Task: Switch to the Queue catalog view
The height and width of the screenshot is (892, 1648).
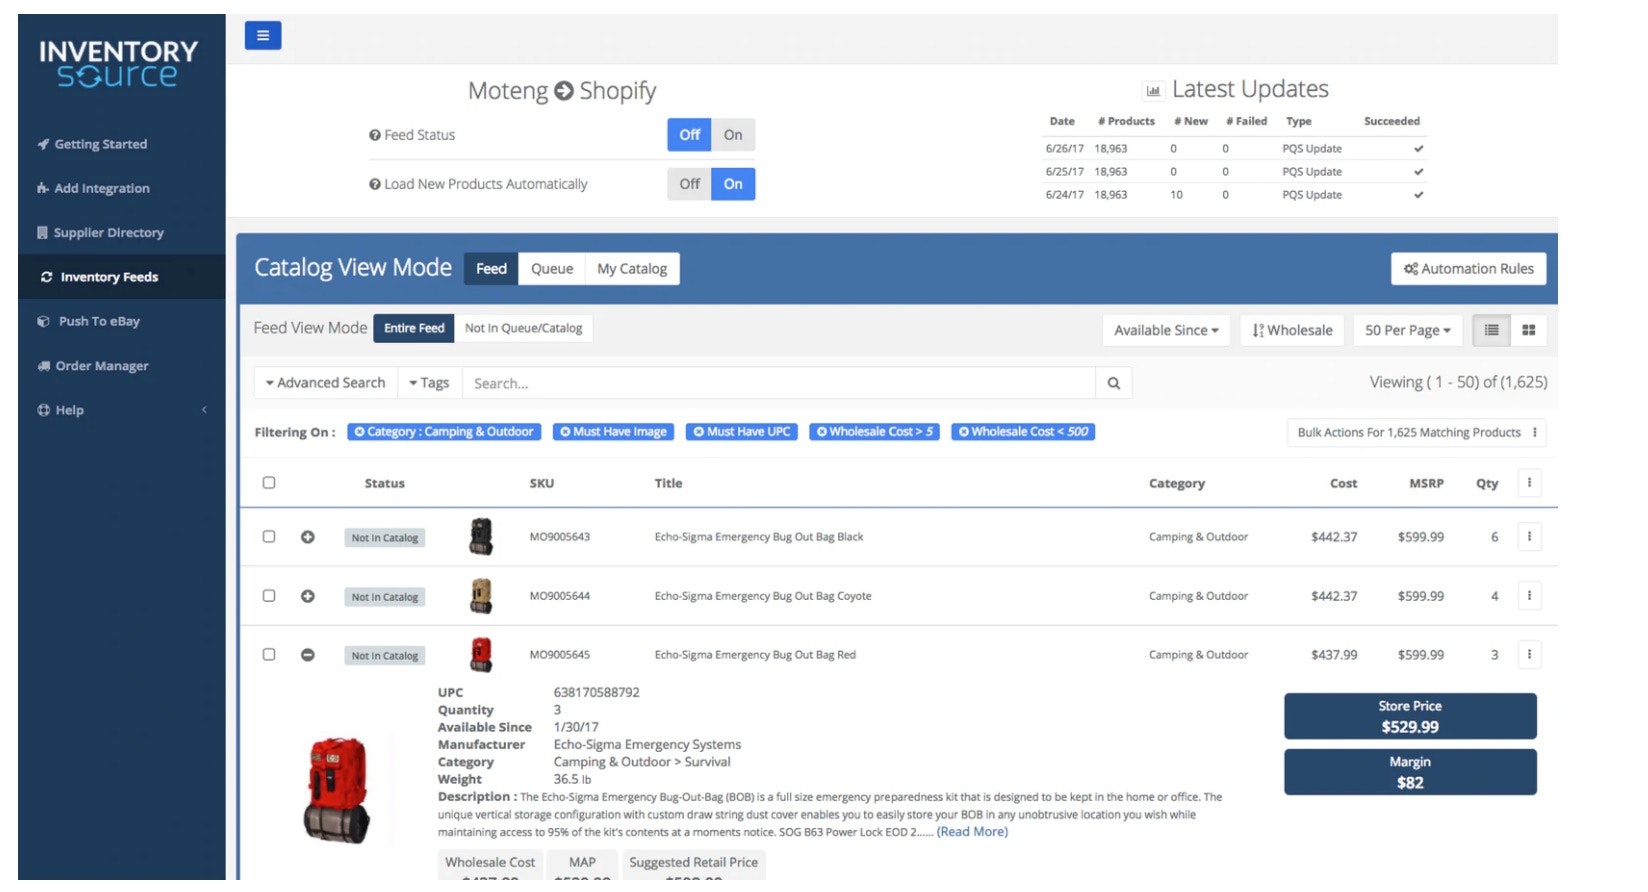Action: [551, 269]
